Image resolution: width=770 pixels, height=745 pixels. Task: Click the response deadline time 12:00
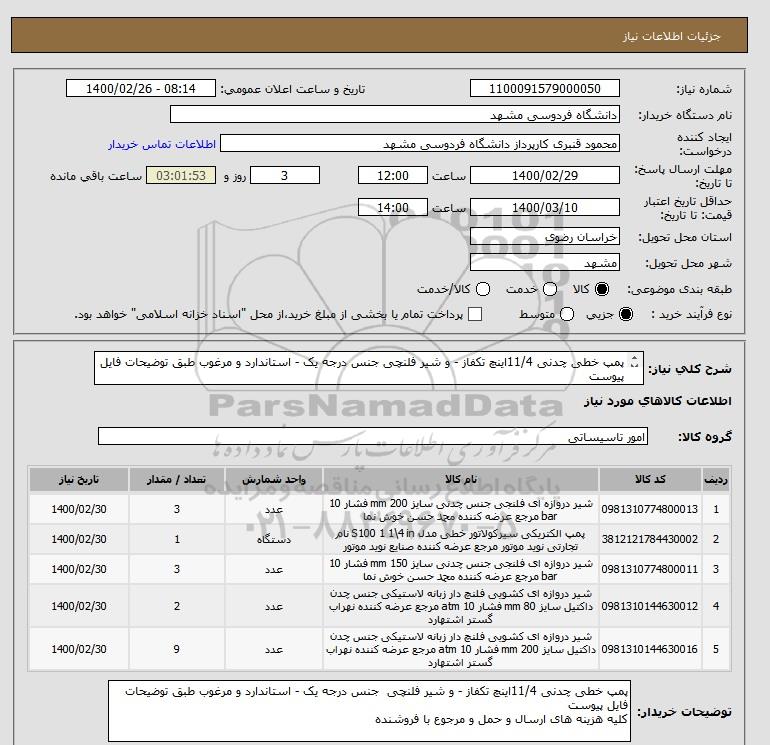(x=393, y=175)
